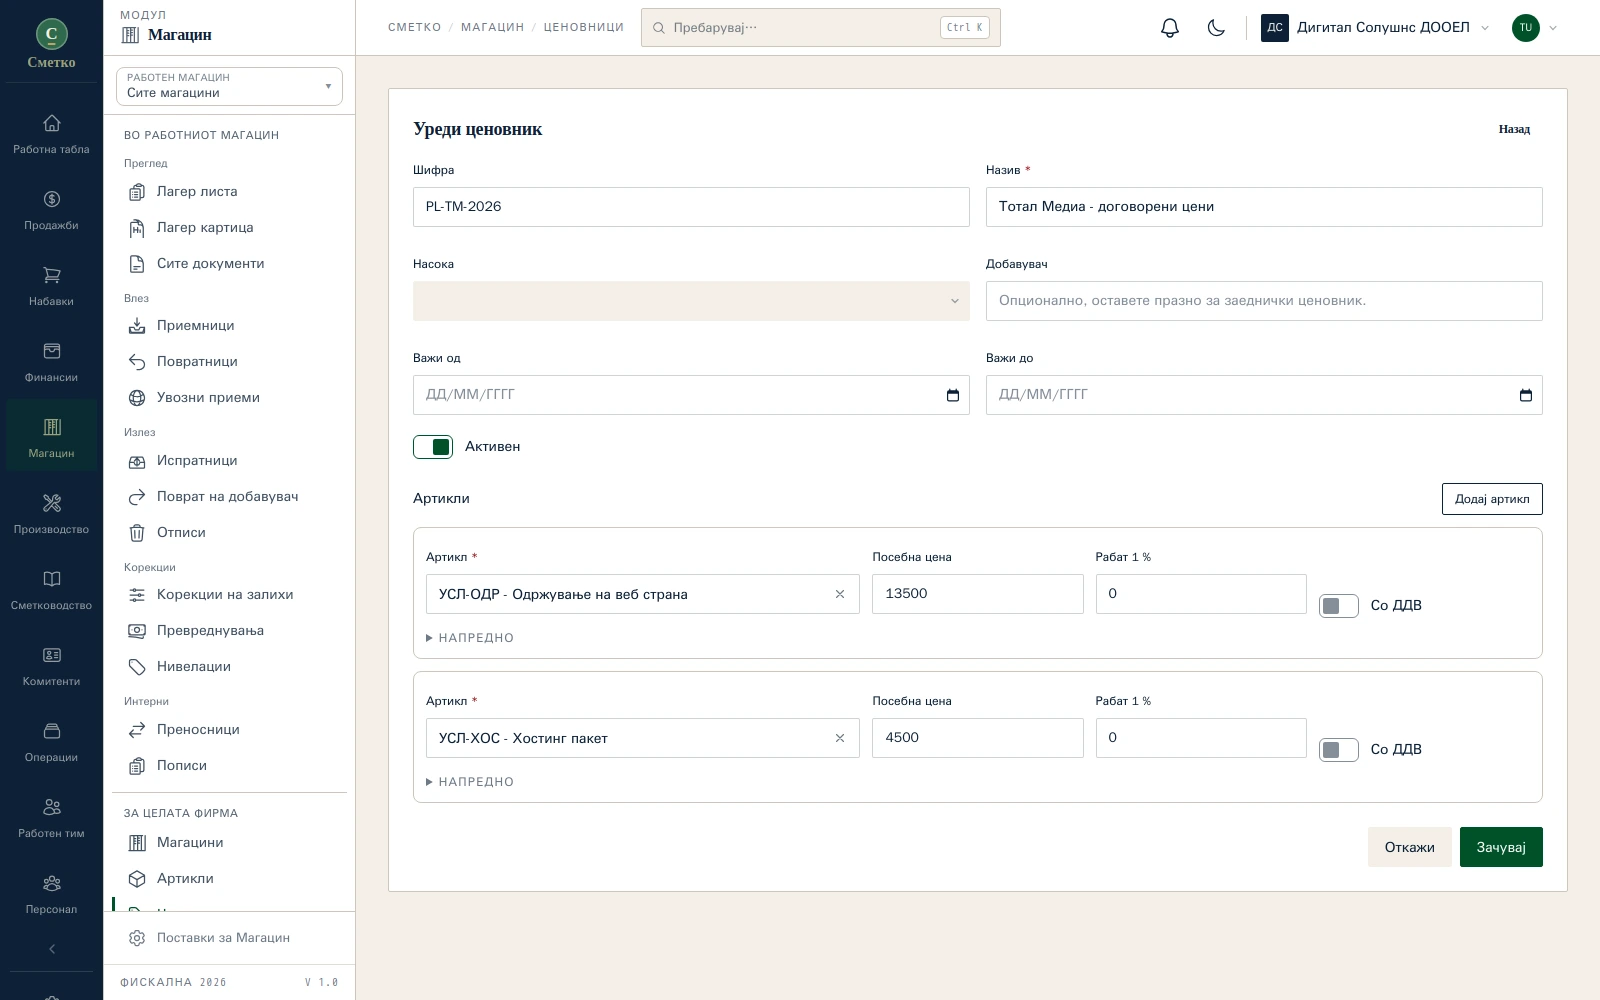
Task: Toggle Со ДДВ for УСЛ-ОДР article
Action: [x=1338, y=606]
